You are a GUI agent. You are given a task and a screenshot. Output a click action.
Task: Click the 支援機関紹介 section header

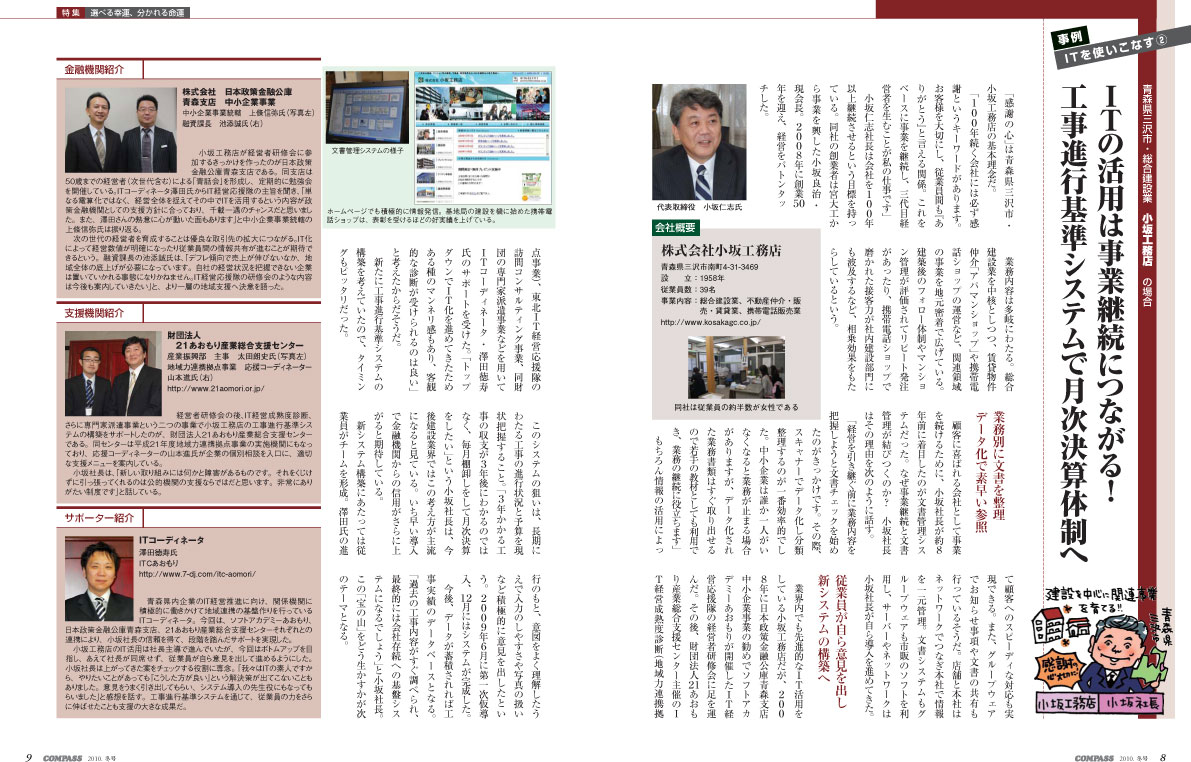pos(93,313)
